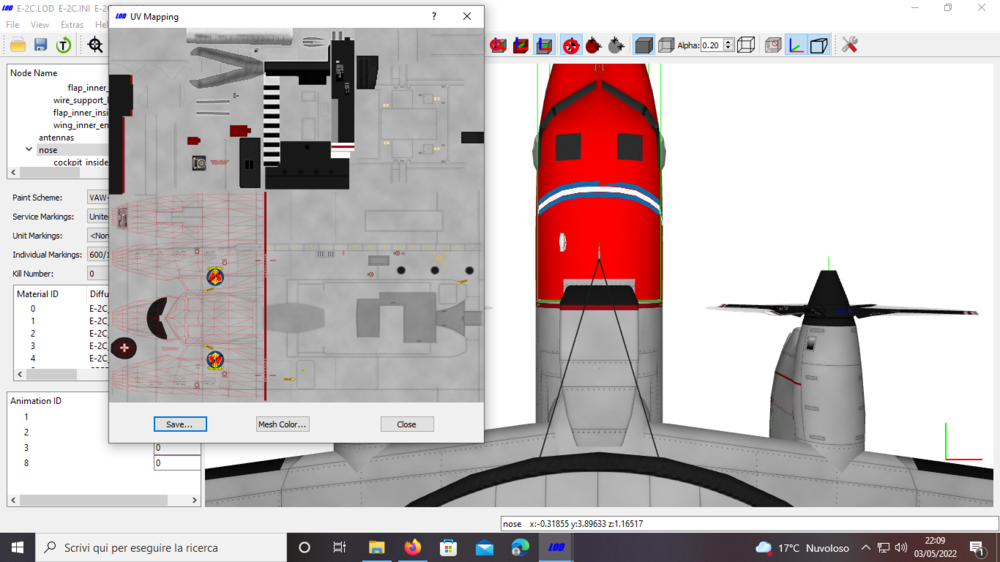Close the UV Mapping dialog with X
Image resolution: width=1000 pixels, height=562 pixels.
point(467,17)
